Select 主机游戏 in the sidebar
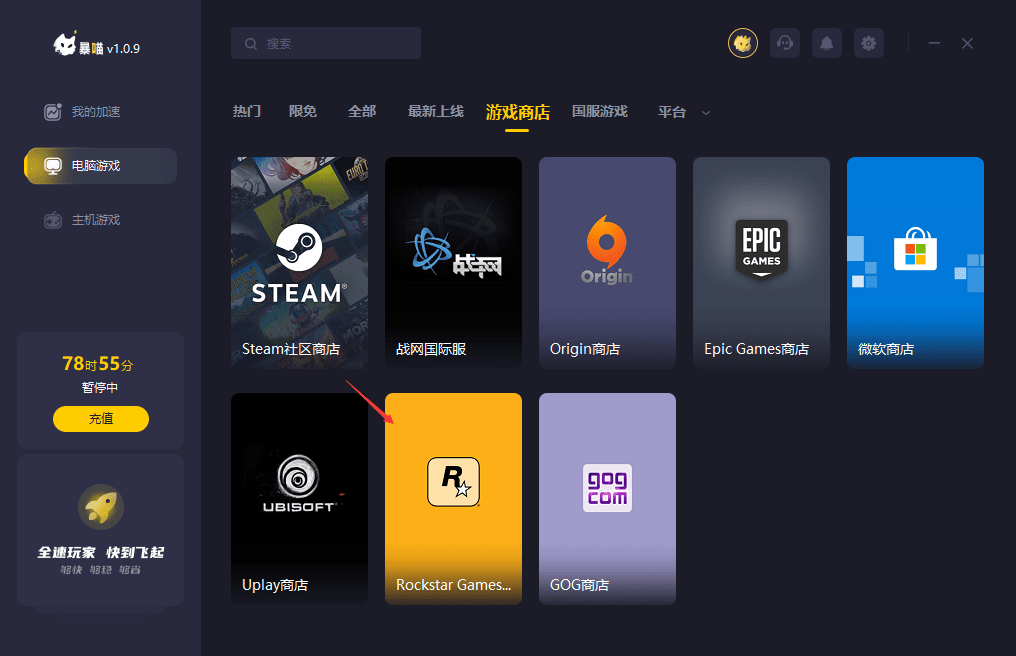Viewport: 1016px width, 656px height. tap(96, 220)
